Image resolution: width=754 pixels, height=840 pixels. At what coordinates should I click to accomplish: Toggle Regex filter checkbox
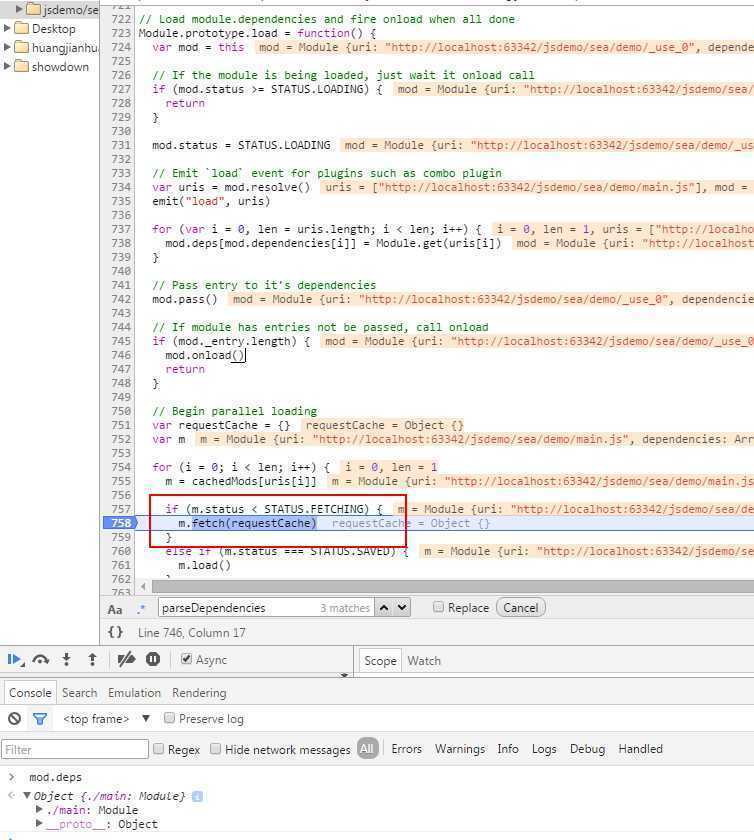coord(158,748)
